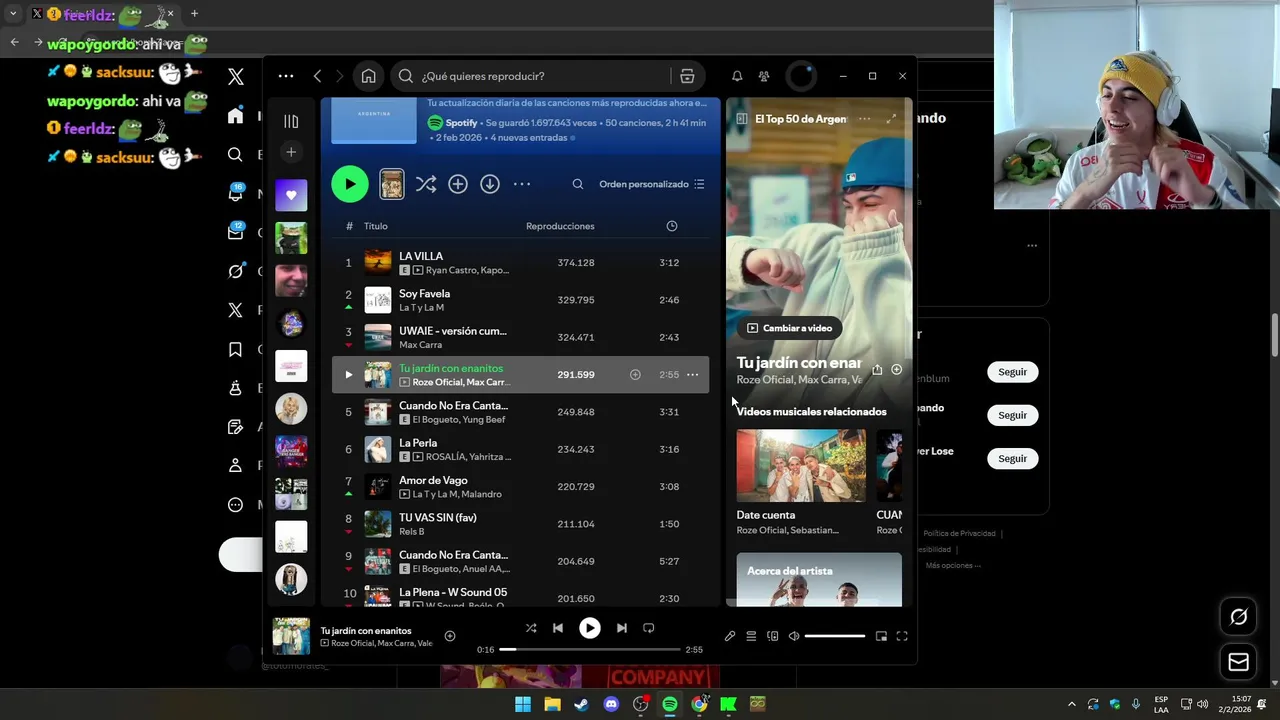Open X search icon in browser sidebar
Screen dimensions: 1280x720
point(235,155)
